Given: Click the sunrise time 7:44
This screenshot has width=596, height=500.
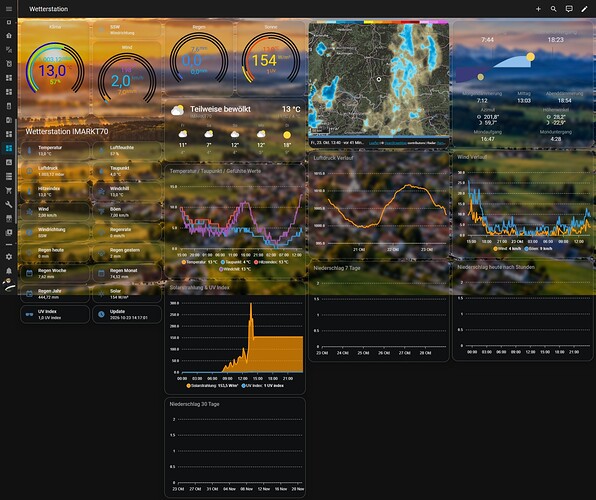Looking at the screenshot, I should 487,40.
